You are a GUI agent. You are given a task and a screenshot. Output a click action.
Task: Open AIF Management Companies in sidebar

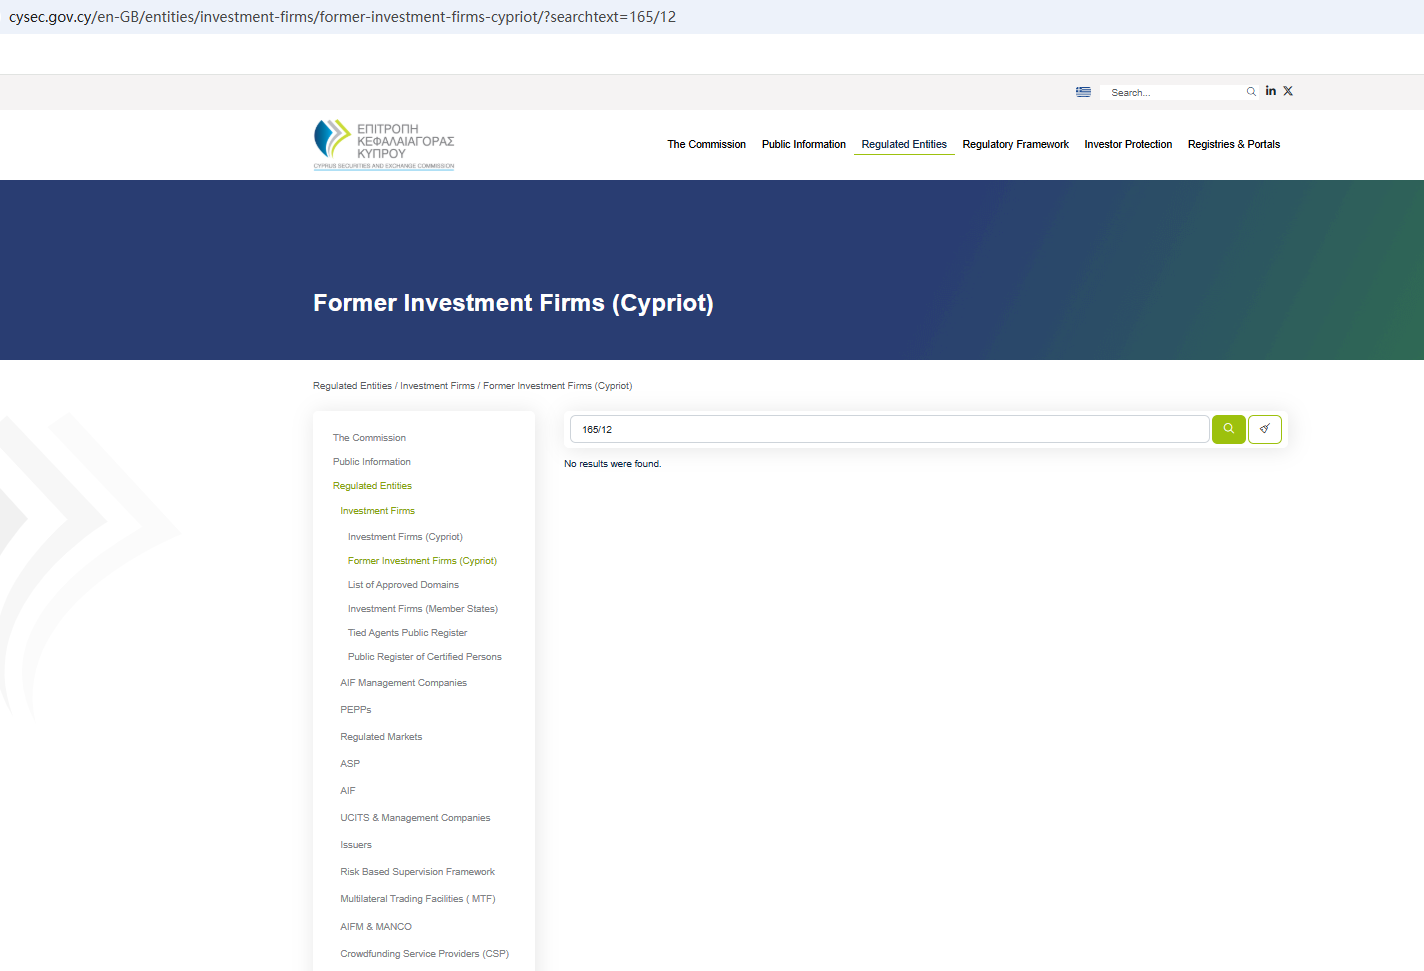(x=403, y=683)
